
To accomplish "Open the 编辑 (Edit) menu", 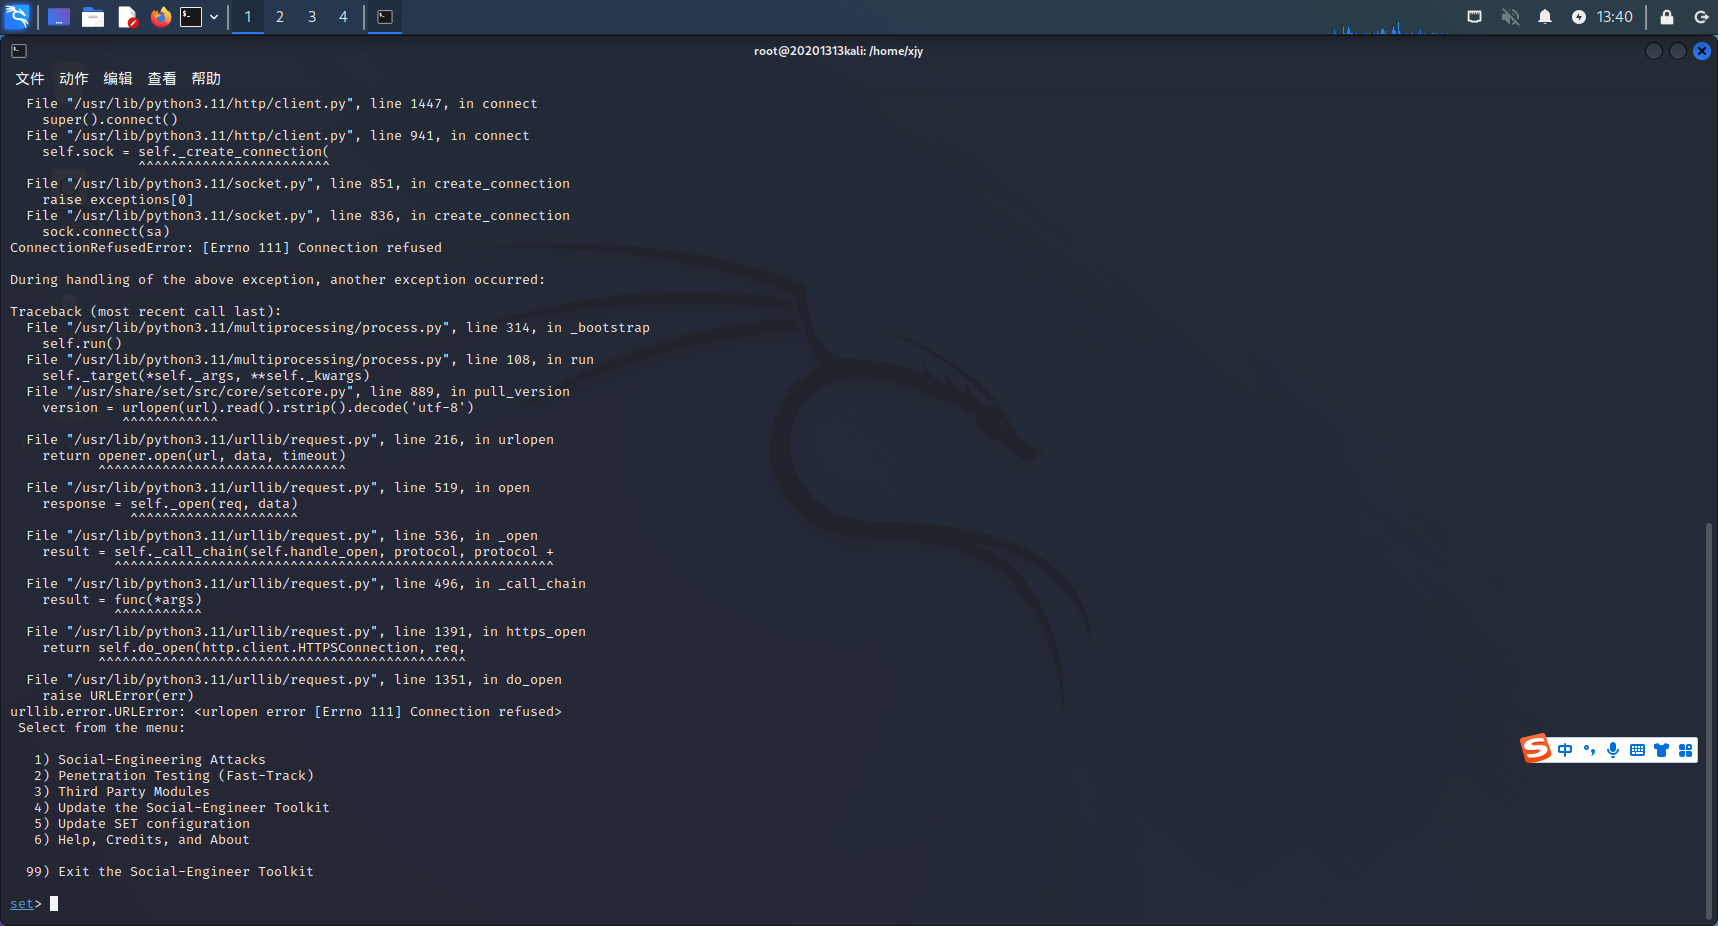I will (118, 79).
